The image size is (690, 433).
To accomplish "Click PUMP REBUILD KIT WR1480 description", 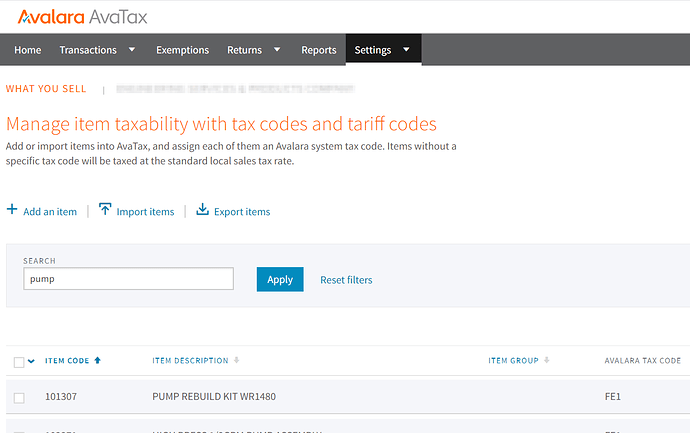I will pos(214,396).
